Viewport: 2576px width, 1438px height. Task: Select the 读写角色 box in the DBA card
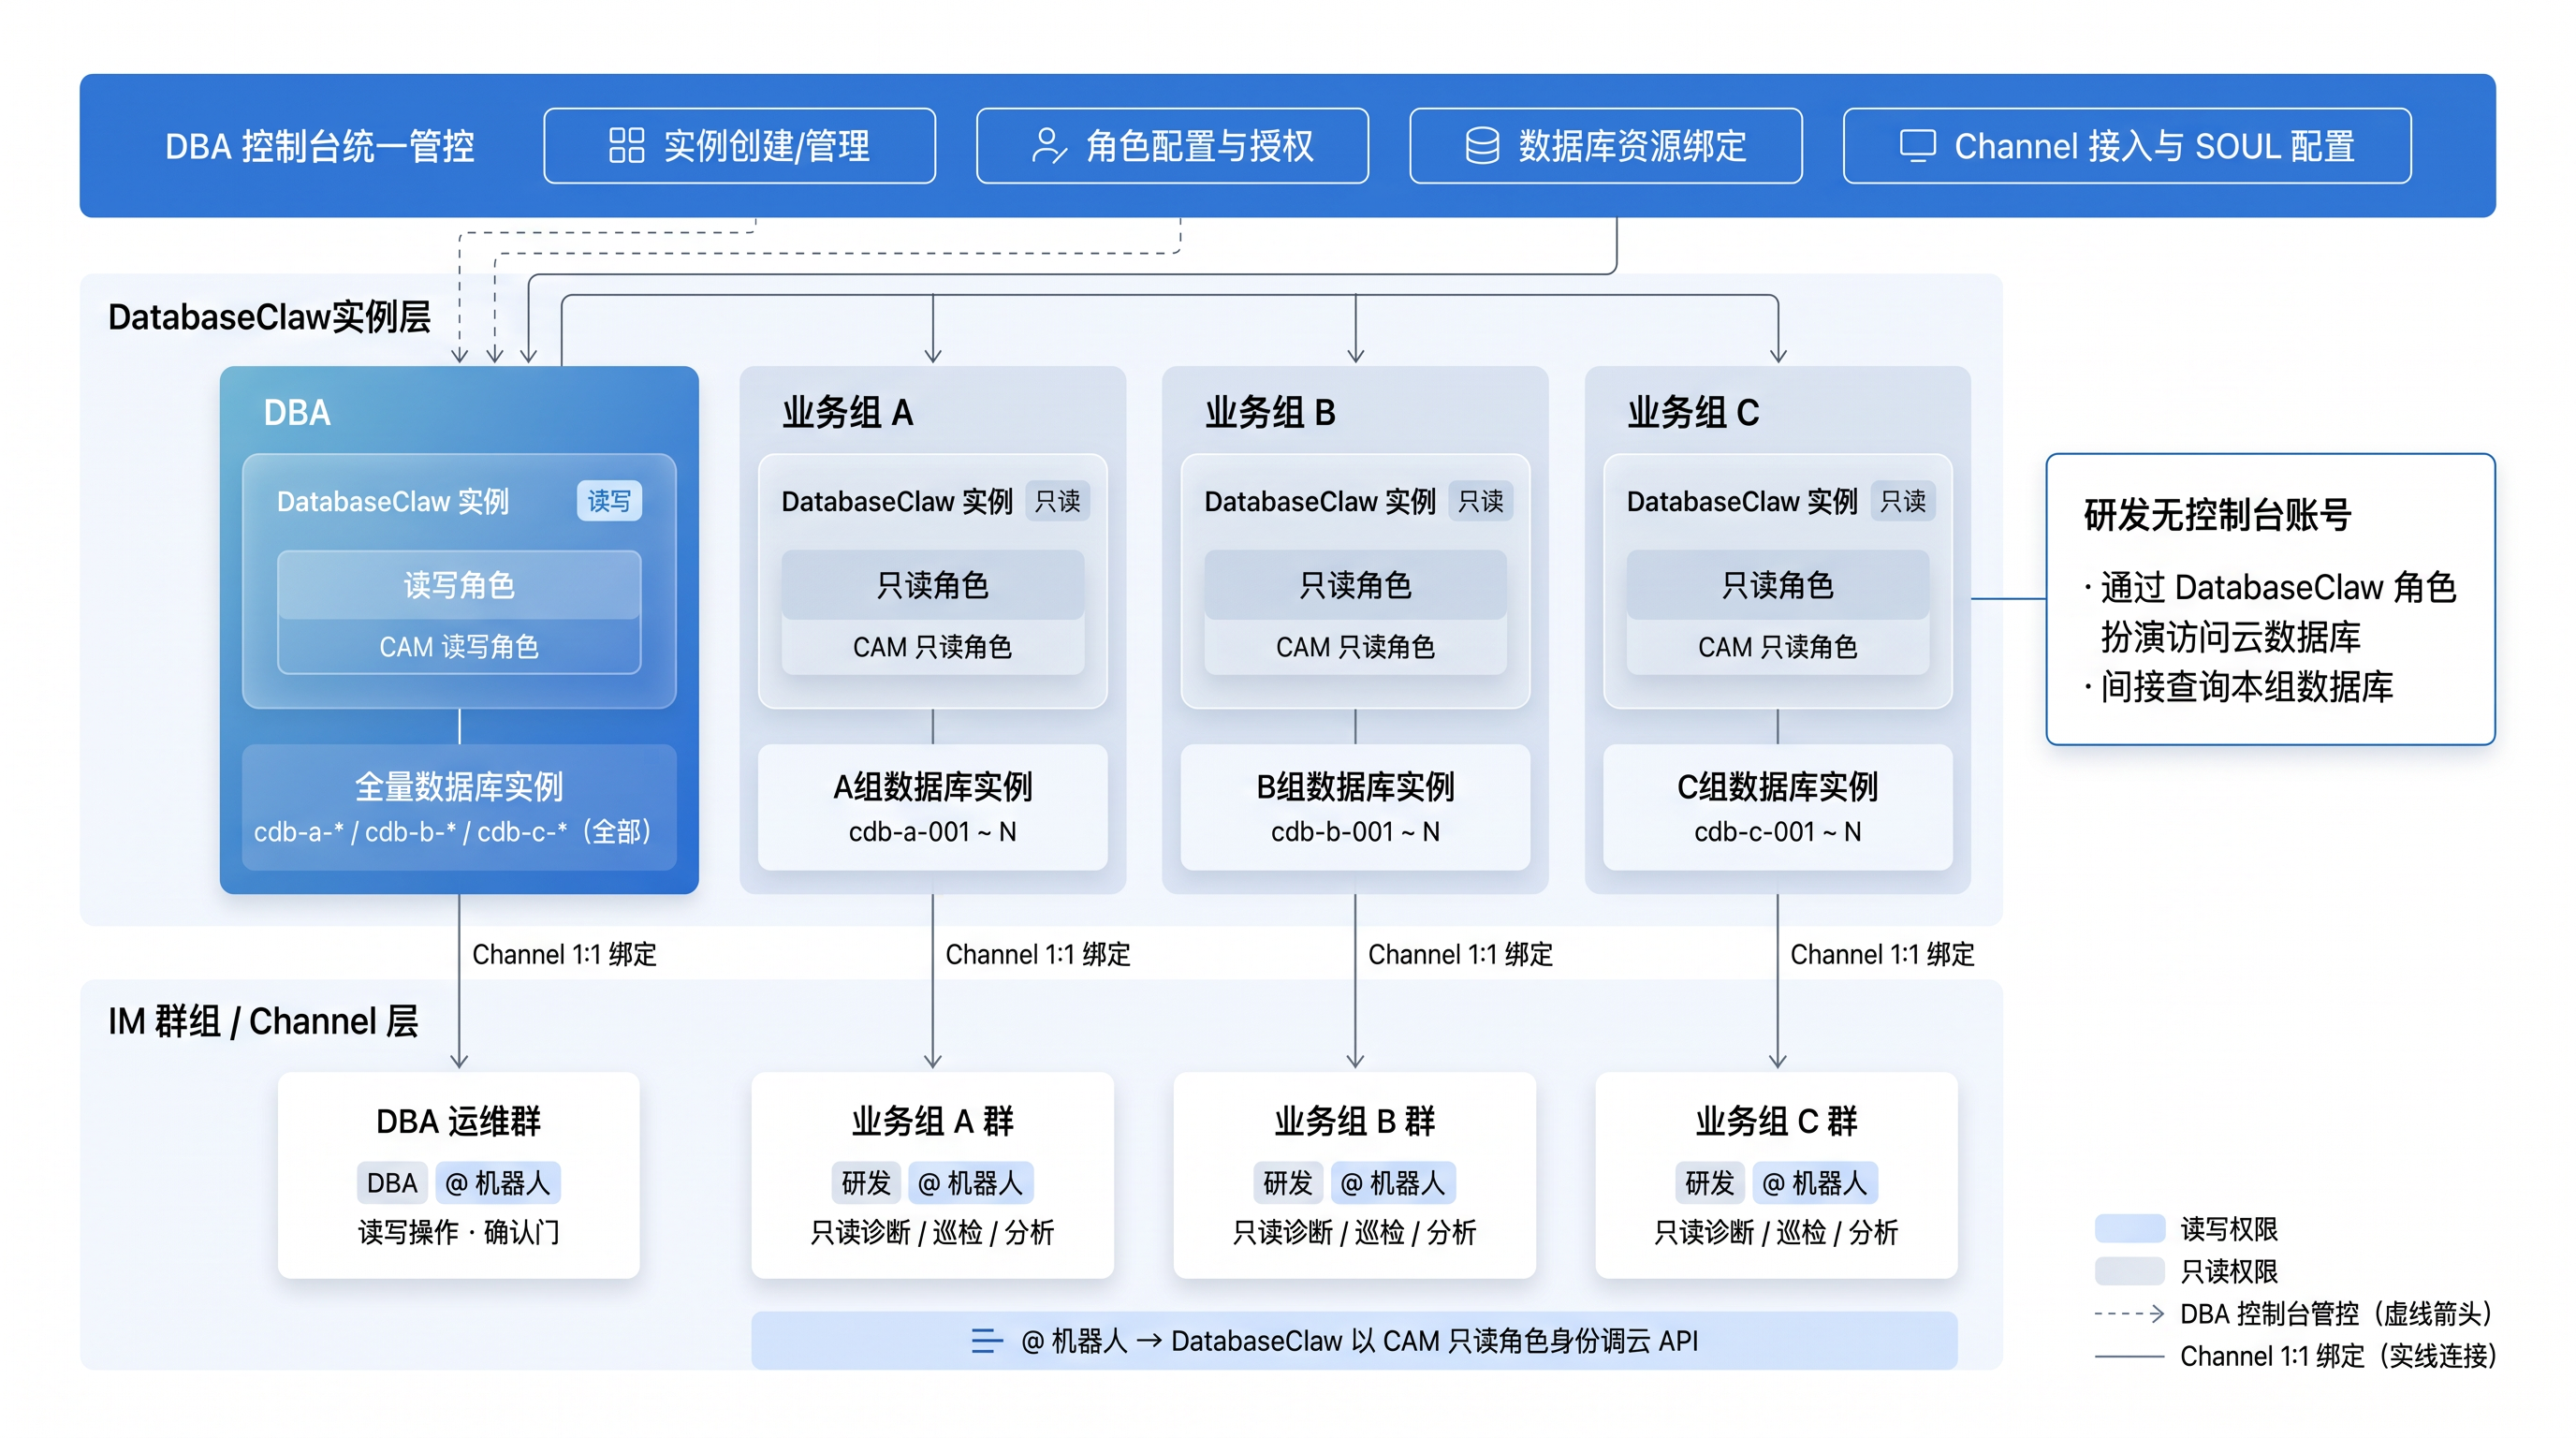(459, 585)
